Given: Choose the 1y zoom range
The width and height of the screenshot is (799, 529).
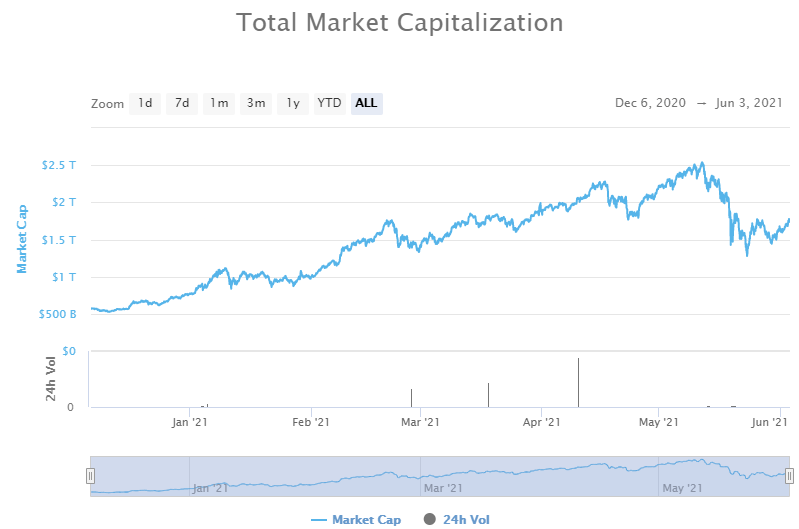Looking at the screenshot, I should 292,103.
